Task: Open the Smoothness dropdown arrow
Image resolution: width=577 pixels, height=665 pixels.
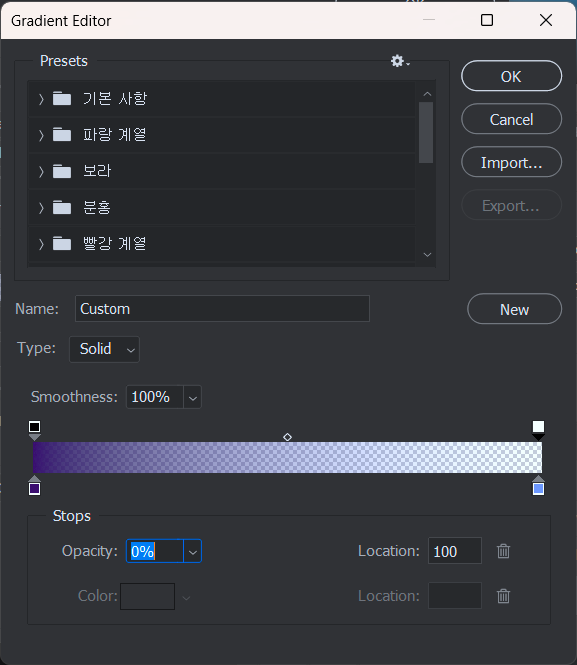Action: click(192, 397)
